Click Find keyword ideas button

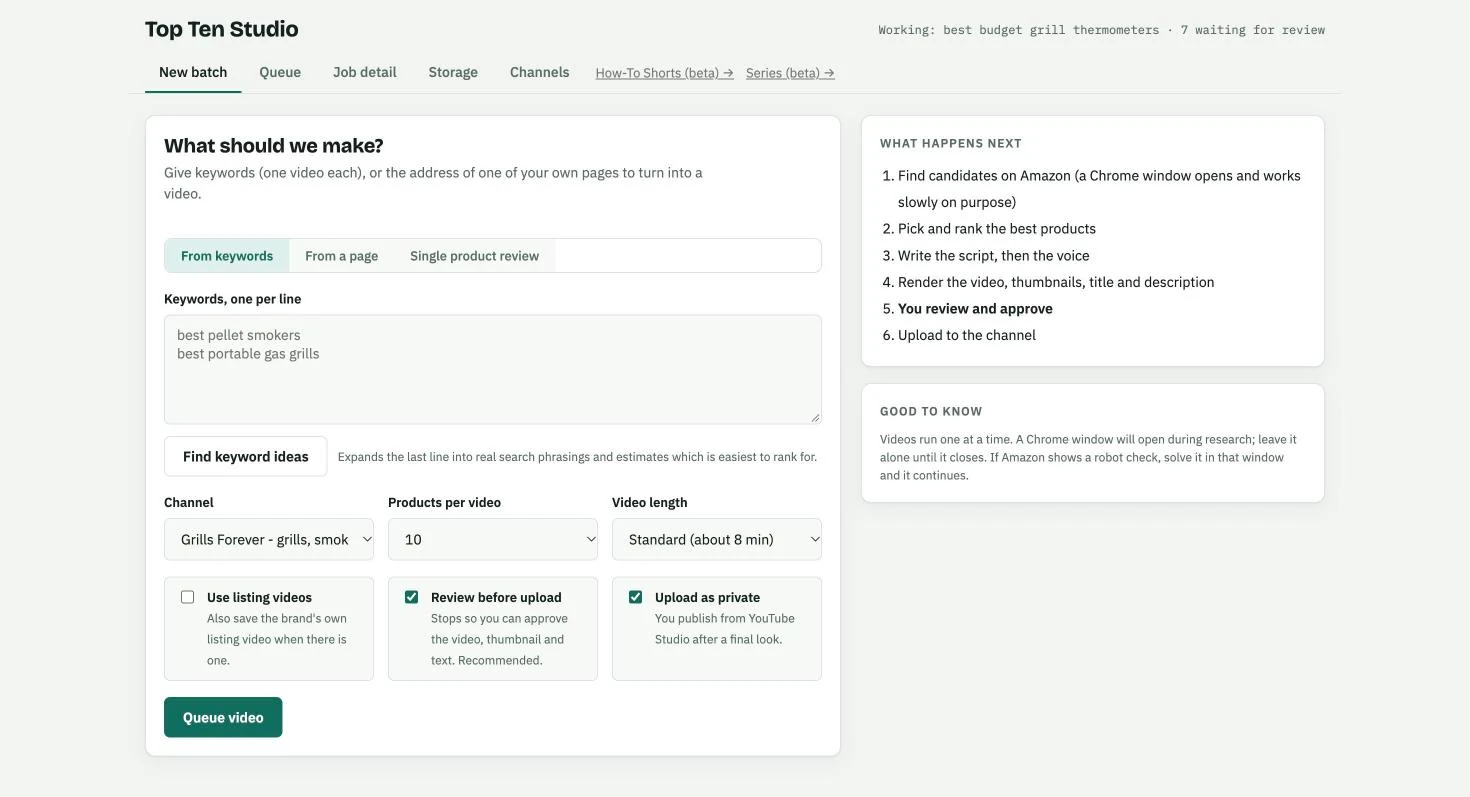click(x=246, y=456)
